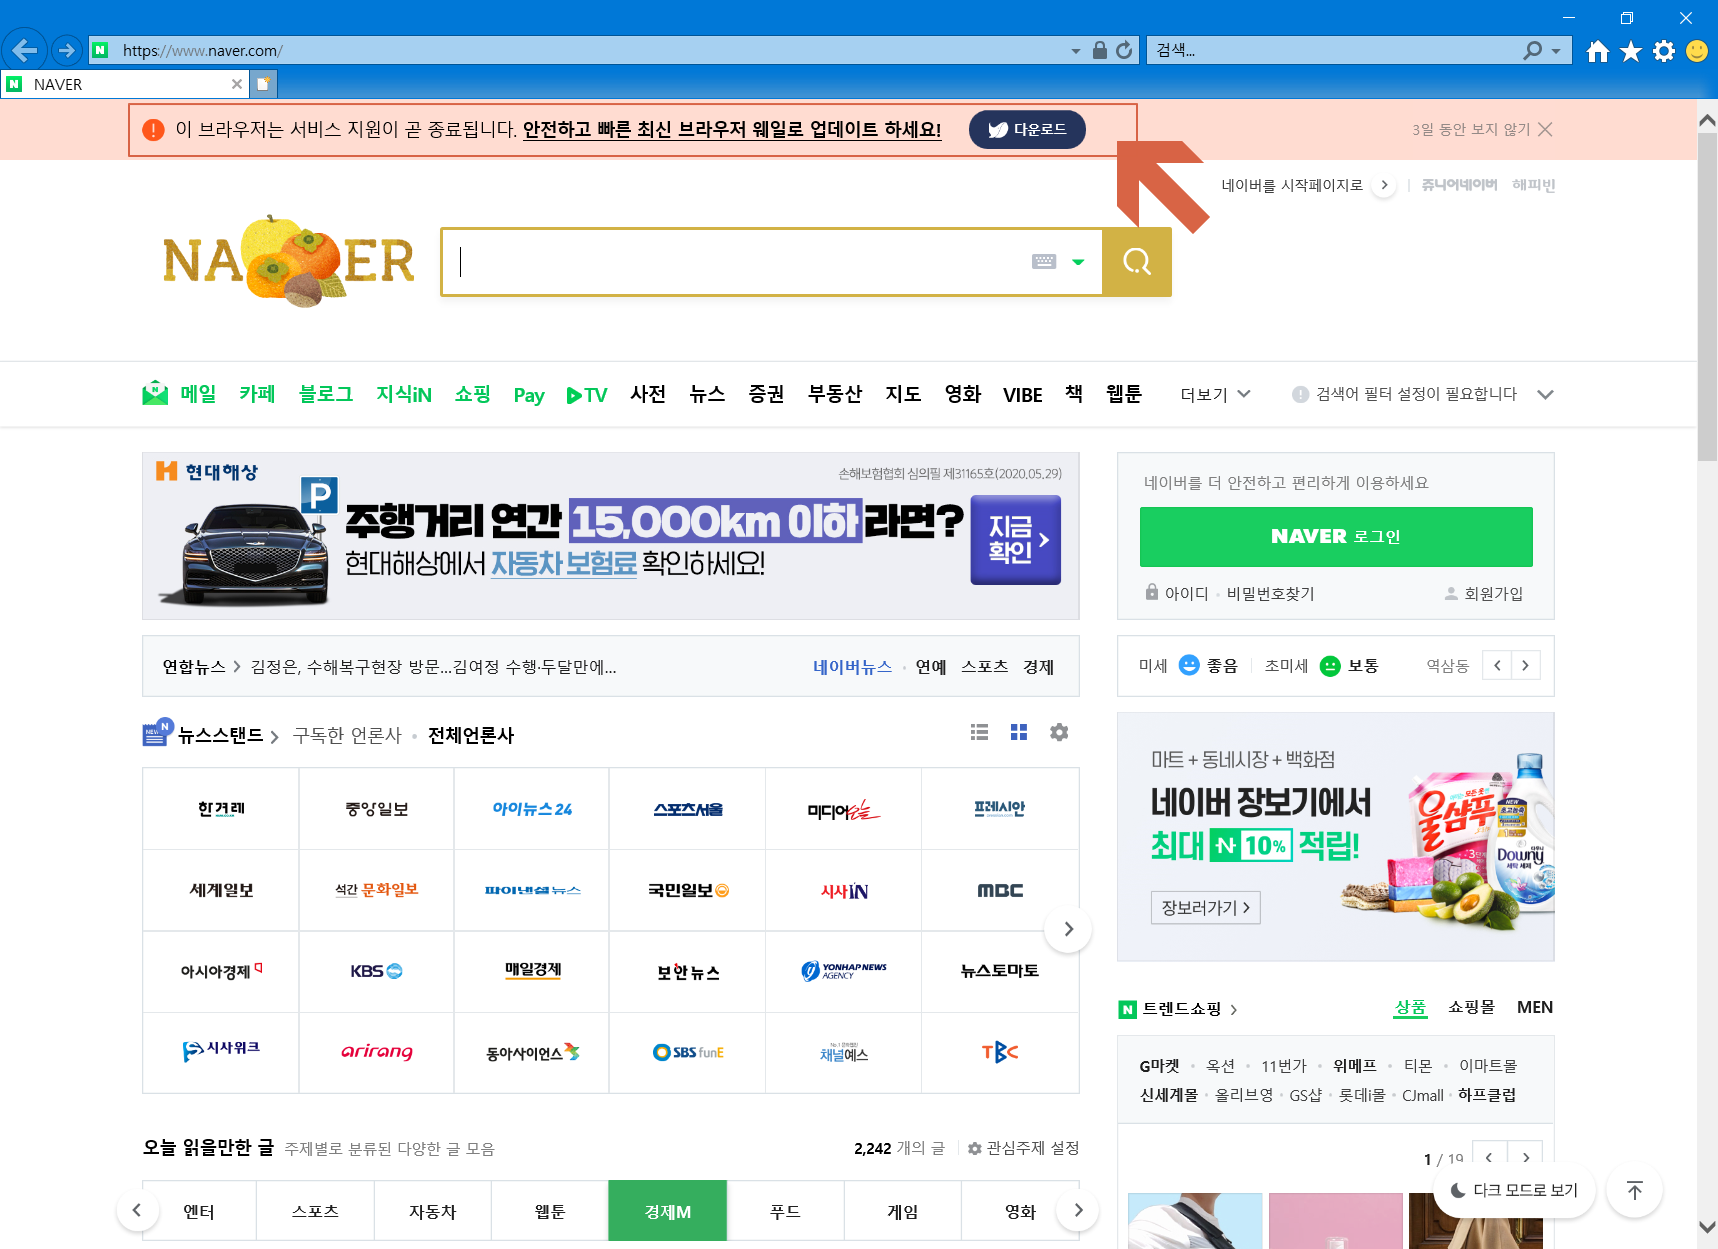Screen dimensions: 1718x1249
Task: Open the KBS publisher tile
Action: [x=376, y=971]
